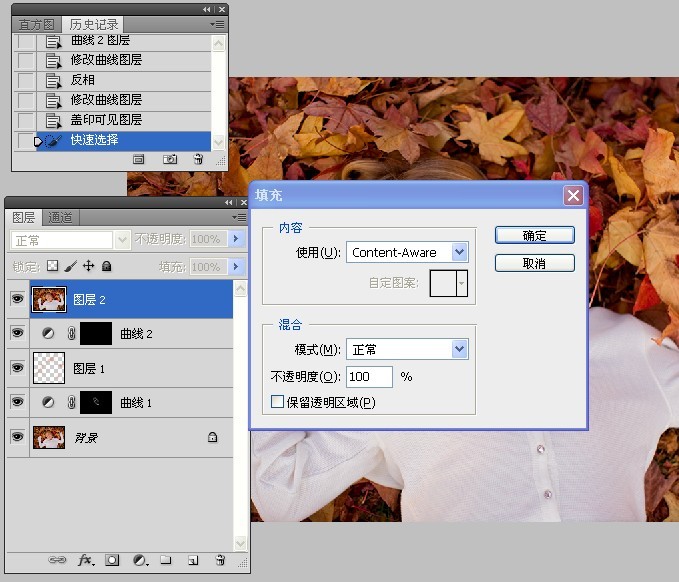Delete current history state trash icon

[198, 159]
